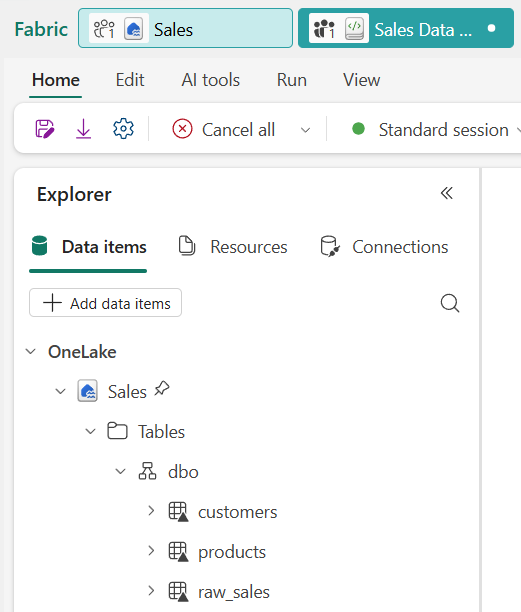Select the Tables folder label

(x=161, y=432)
